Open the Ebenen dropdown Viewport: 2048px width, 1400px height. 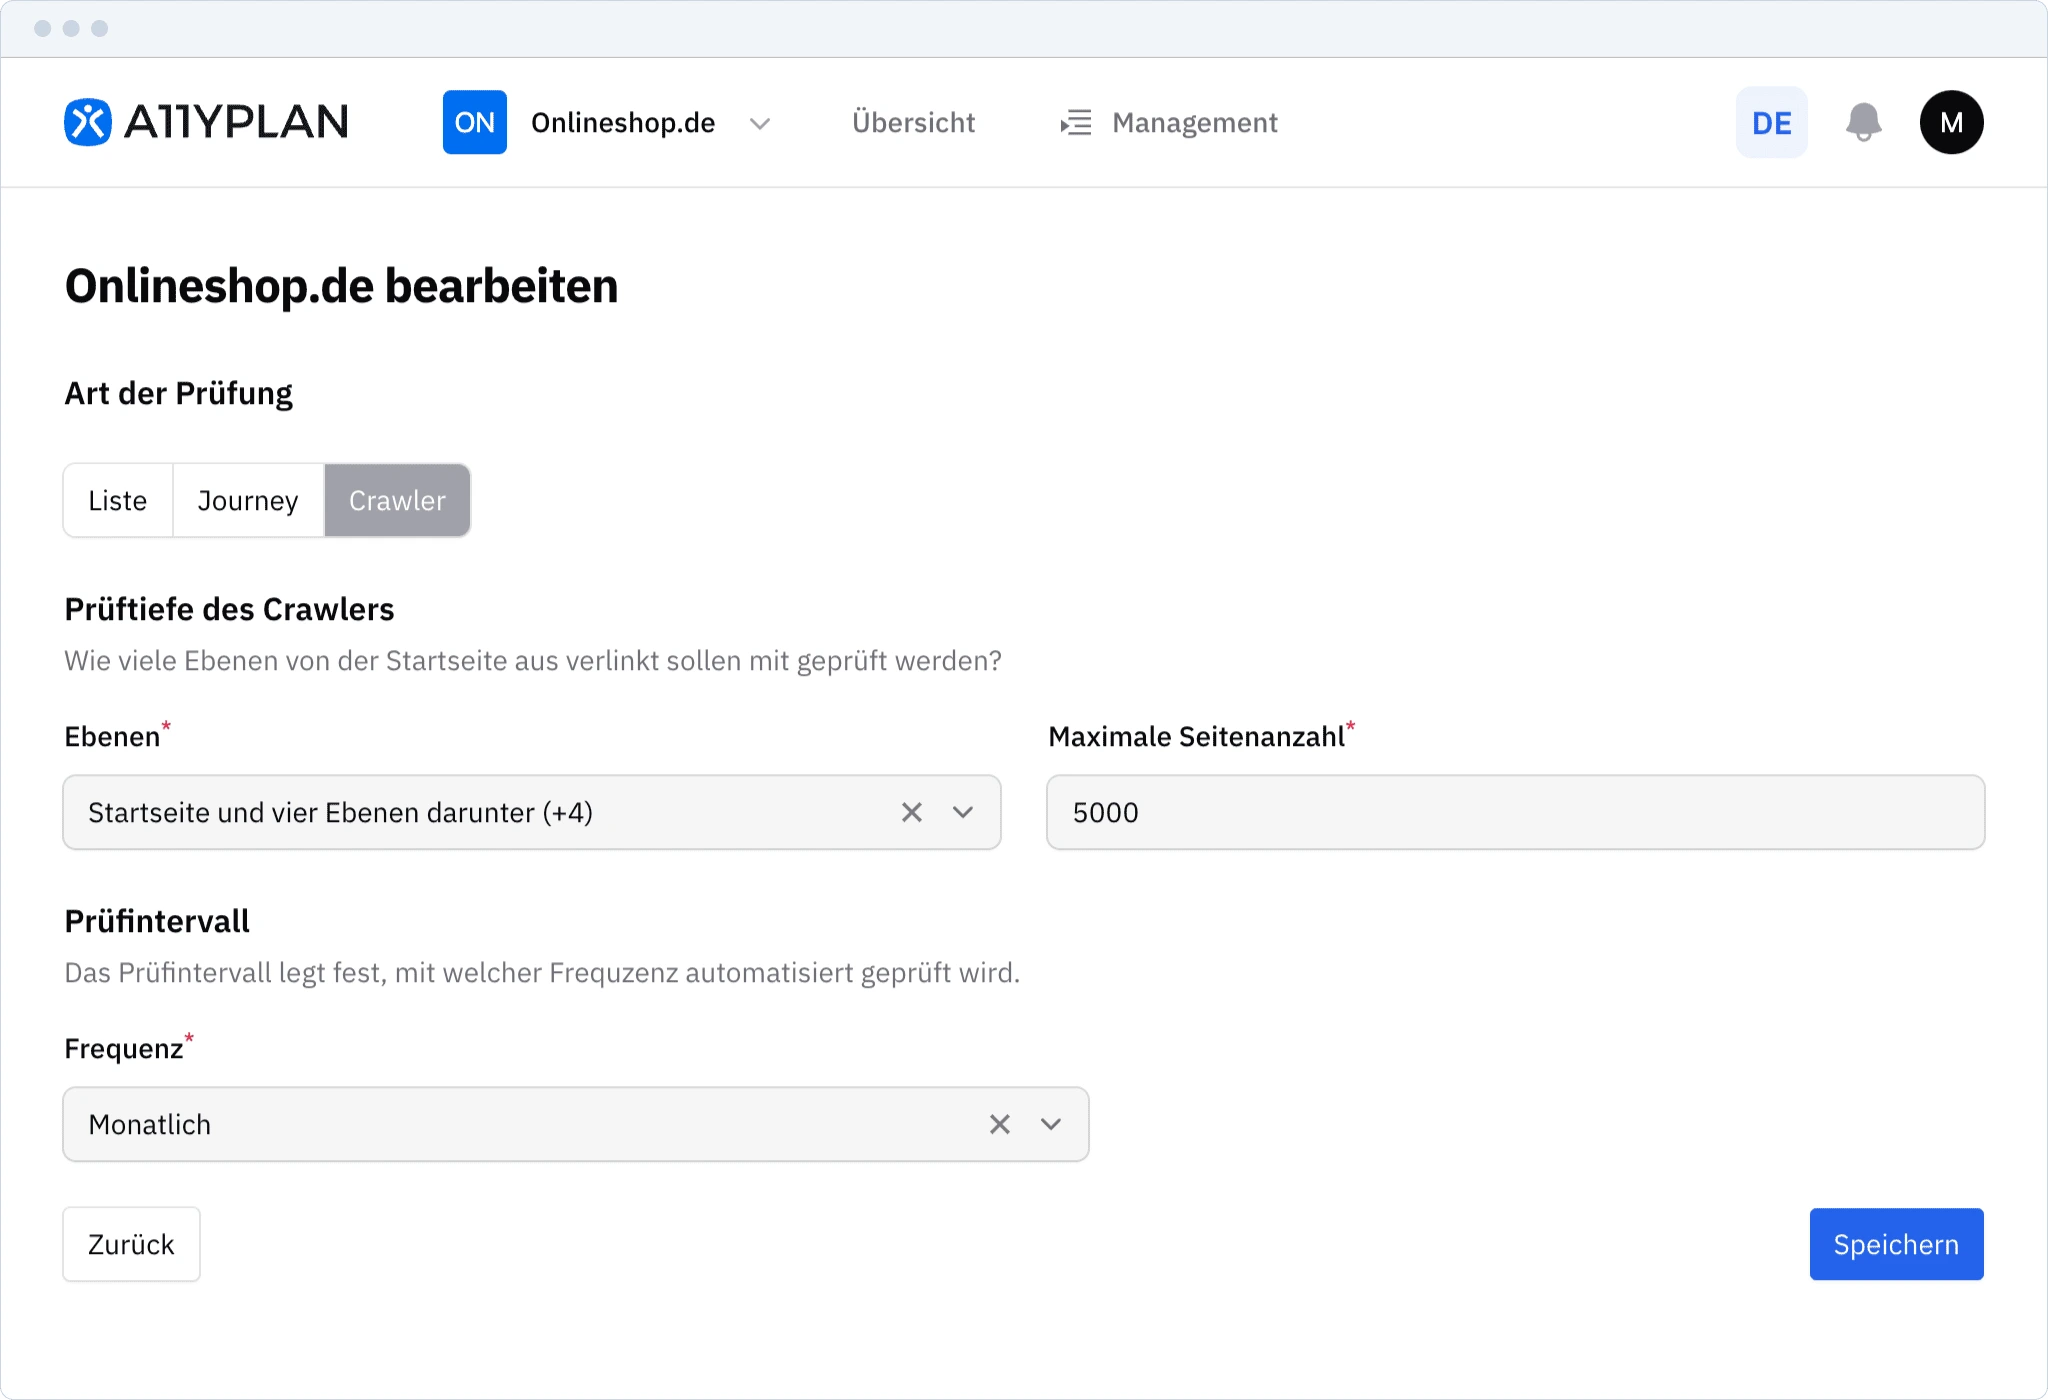tap(963, 812)
